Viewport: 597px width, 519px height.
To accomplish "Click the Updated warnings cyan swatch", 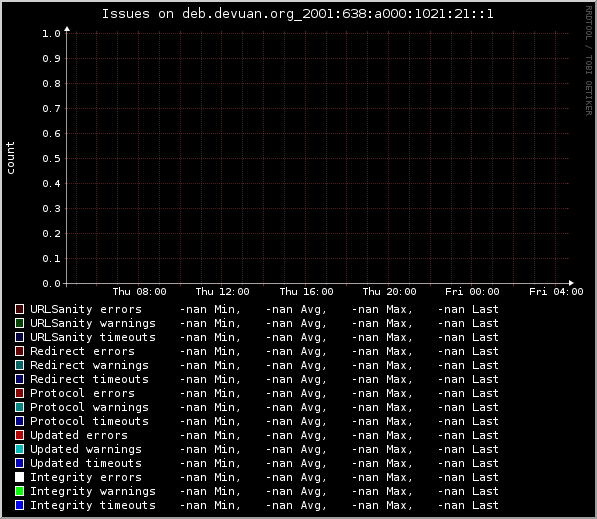I will click(19, 449).
